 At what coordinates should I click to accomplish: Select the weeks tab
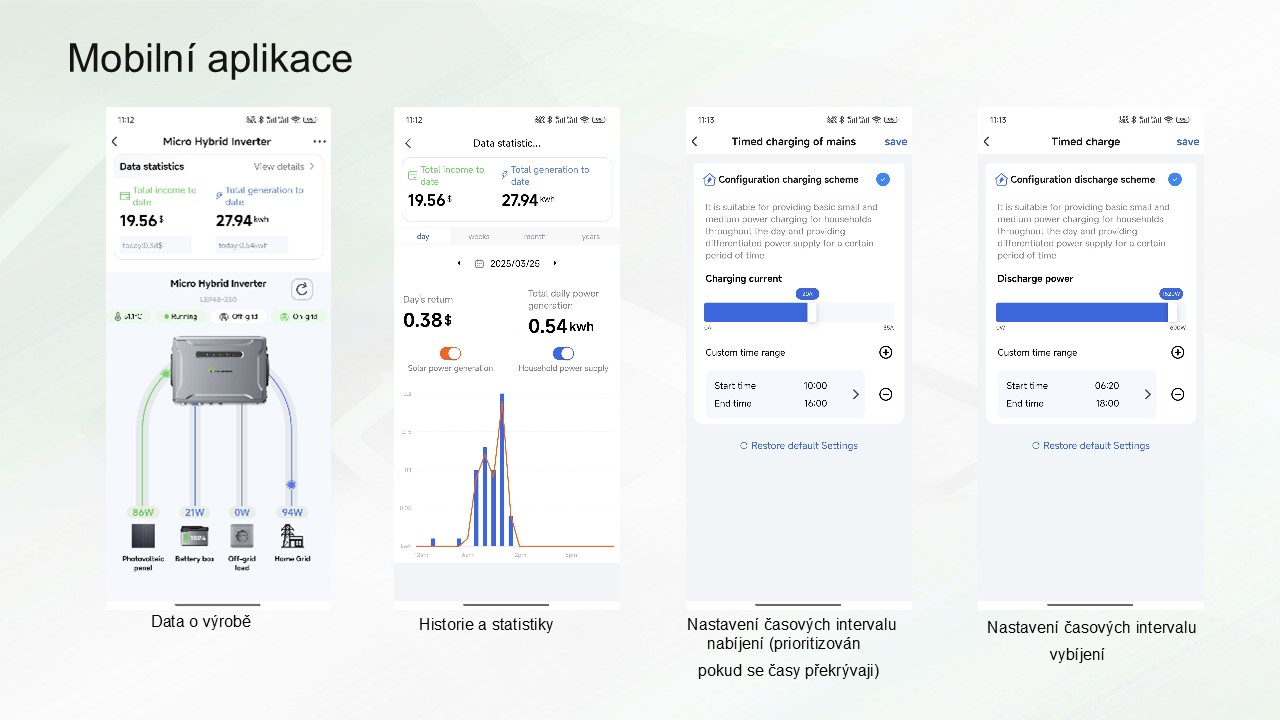479,237
